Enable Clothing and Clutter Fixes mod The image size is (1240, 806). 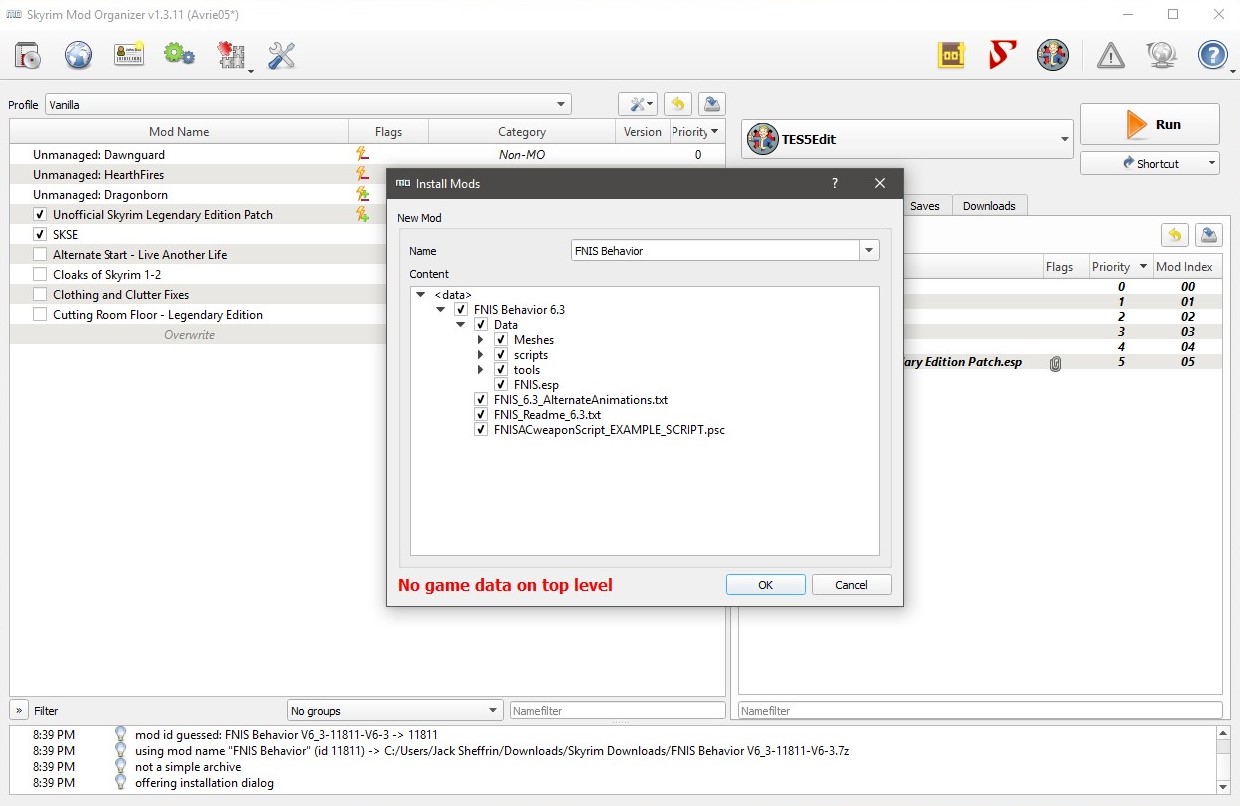[x=40, y=295]
